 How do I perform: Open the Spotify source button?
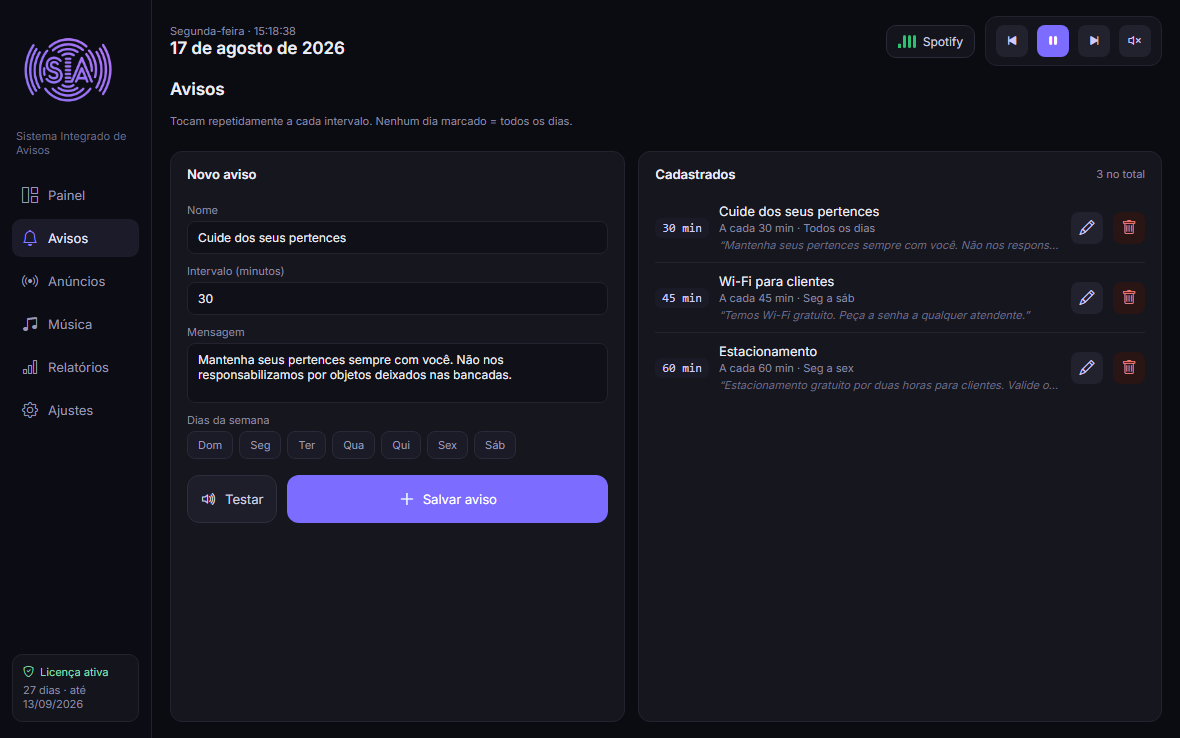point(930,41)
